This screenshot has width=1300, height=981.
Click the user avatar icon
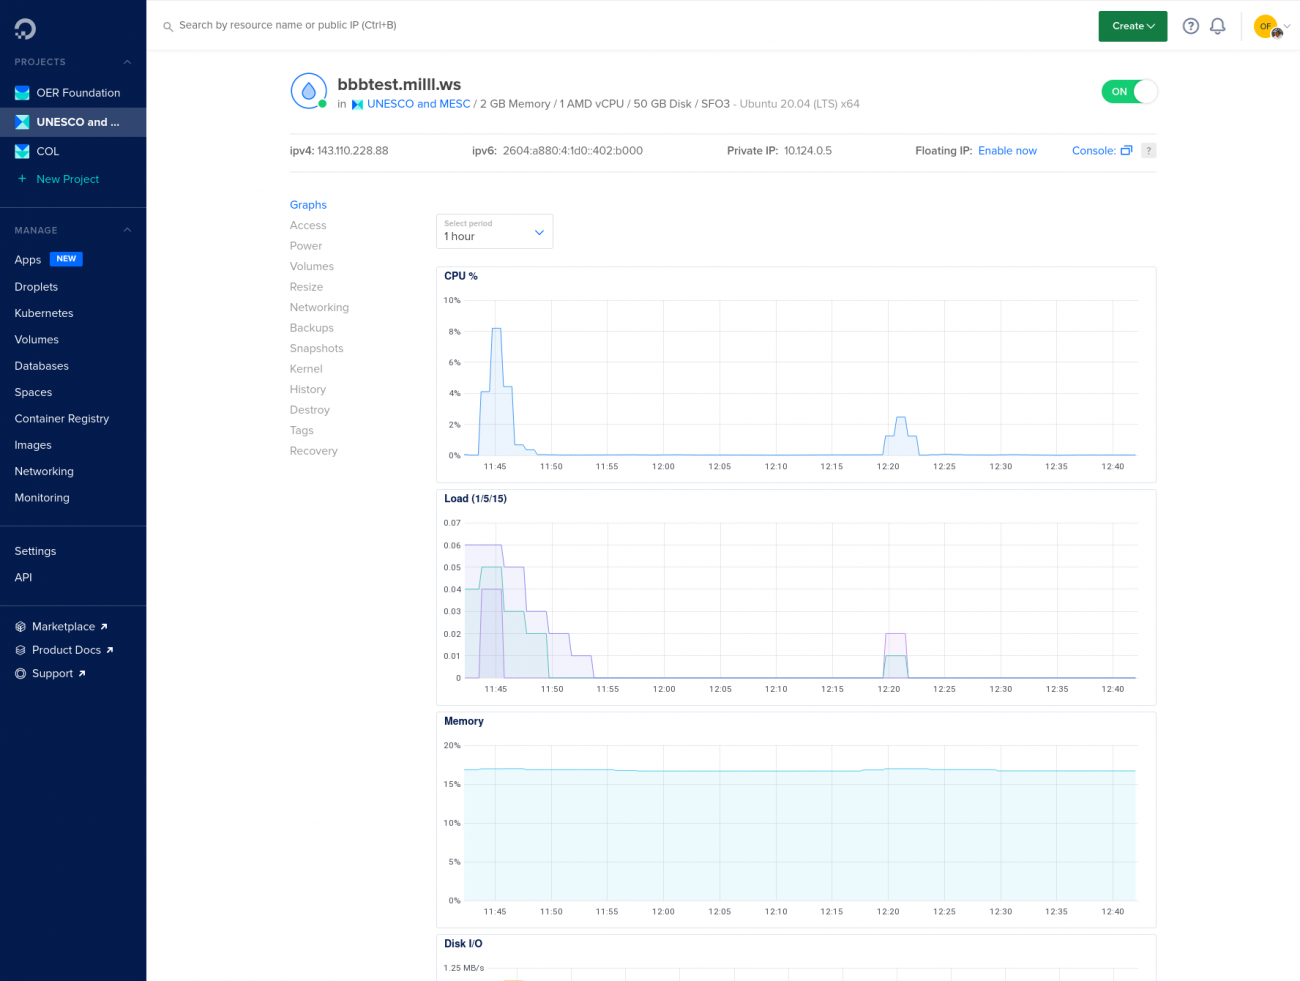pos(1267,27)
